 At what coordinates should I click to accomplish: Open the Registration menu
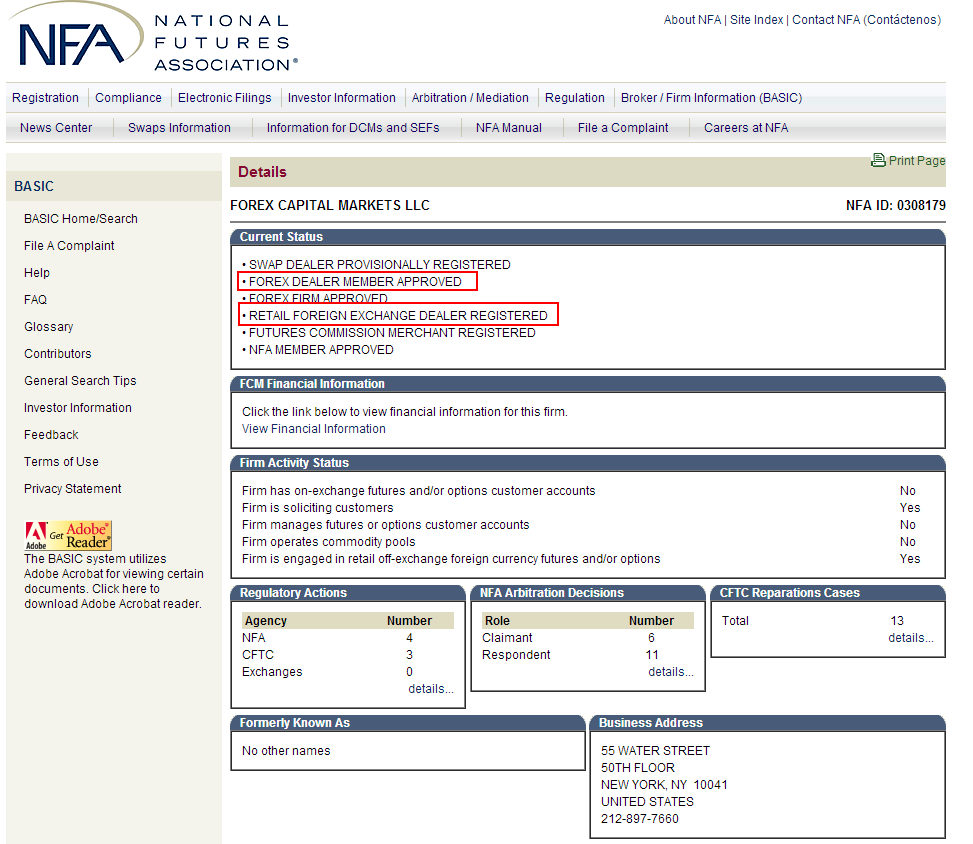click(45, 98)
